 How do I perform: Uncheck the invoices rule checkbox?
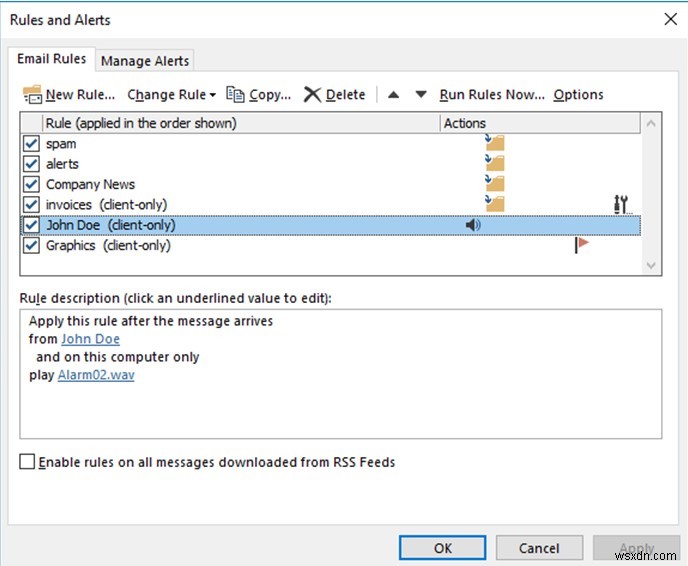coord(31,204)
